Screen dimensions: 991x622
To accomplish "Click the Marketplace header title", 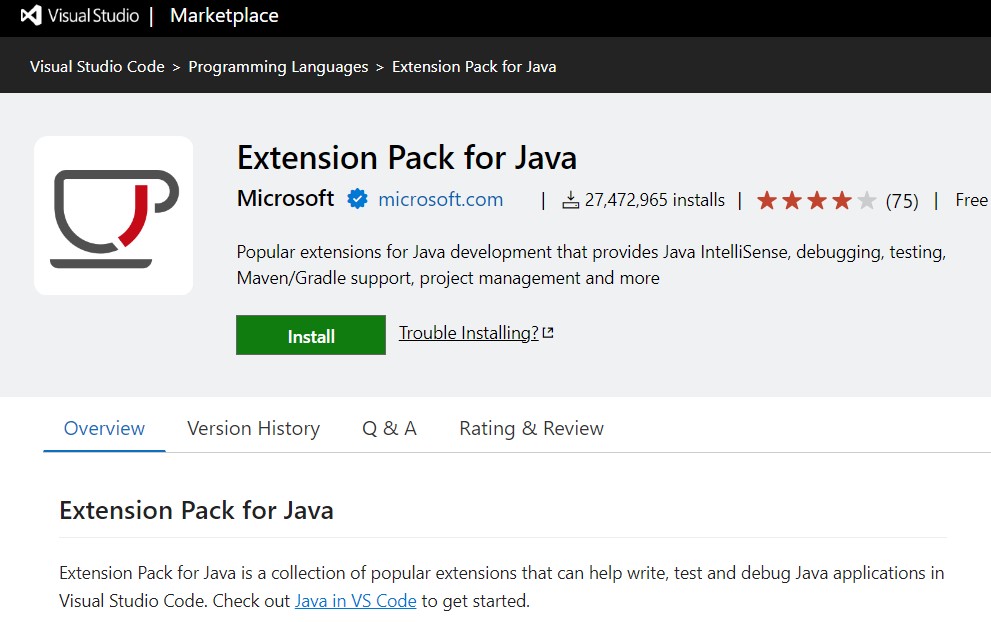I will click(224, 16).
